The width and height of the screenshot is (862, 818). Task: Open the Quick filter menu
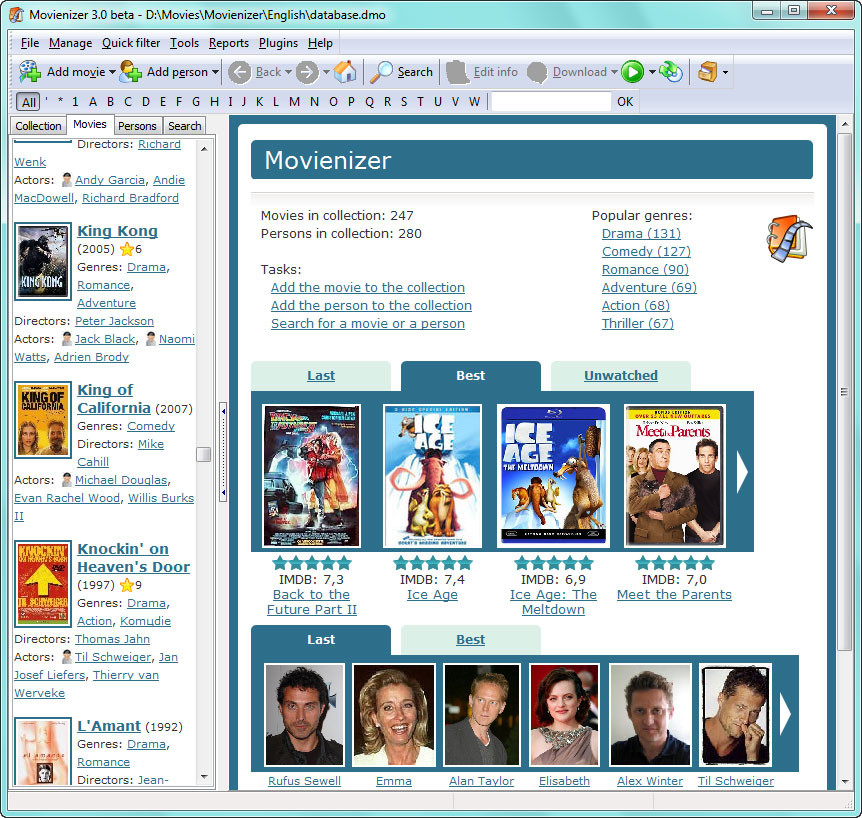(131, 43)
